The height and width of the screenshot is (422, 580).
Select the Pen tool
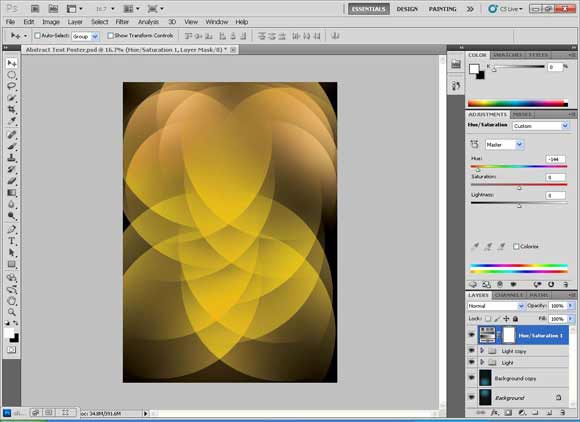click(x=12, y=229)
